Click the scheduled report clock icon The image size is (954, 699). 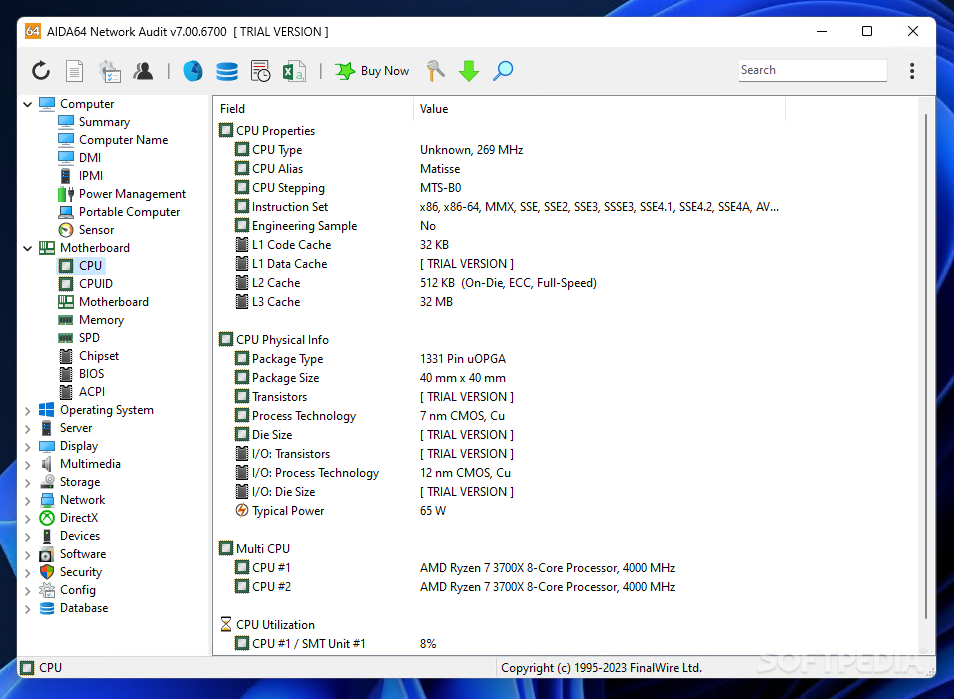pos(260,71)
